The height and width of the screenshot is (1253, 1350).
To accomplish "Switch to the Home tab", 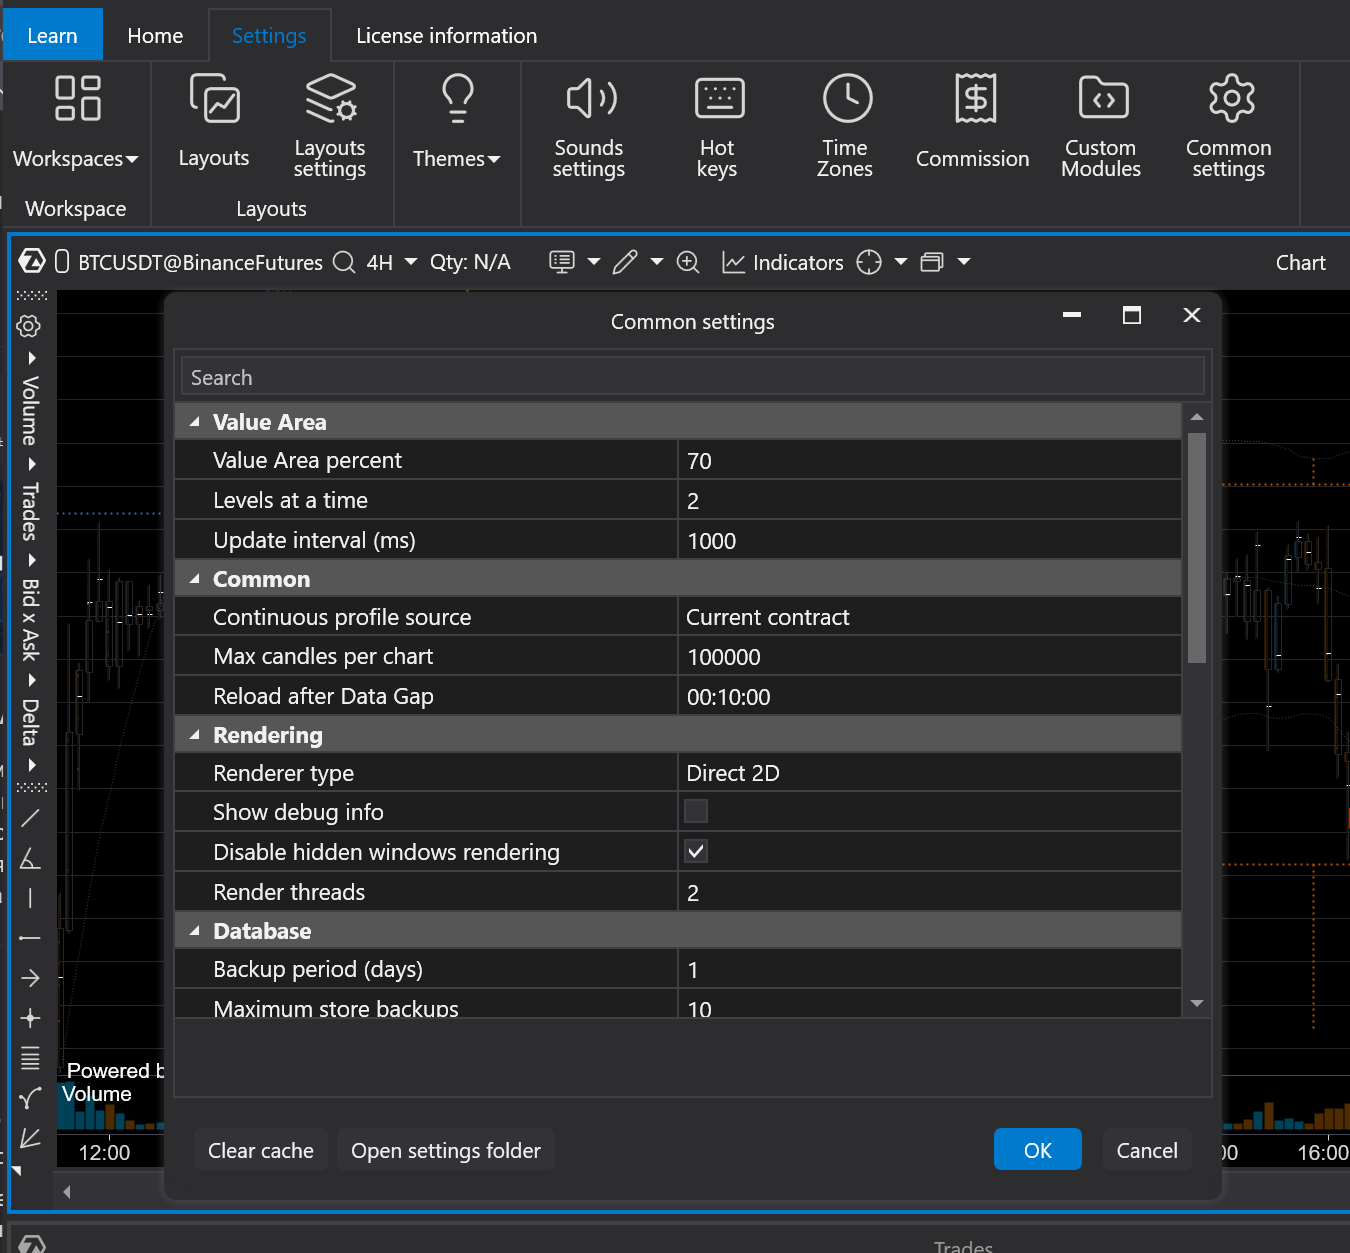I will click(155, 36).
